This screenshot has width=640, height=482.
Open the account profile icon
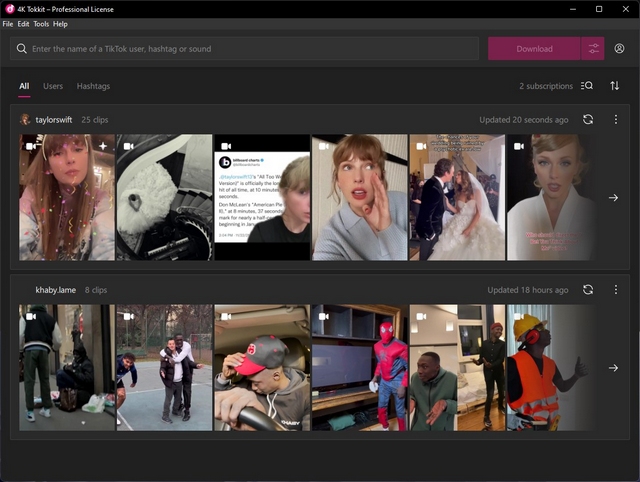point(619,49)
